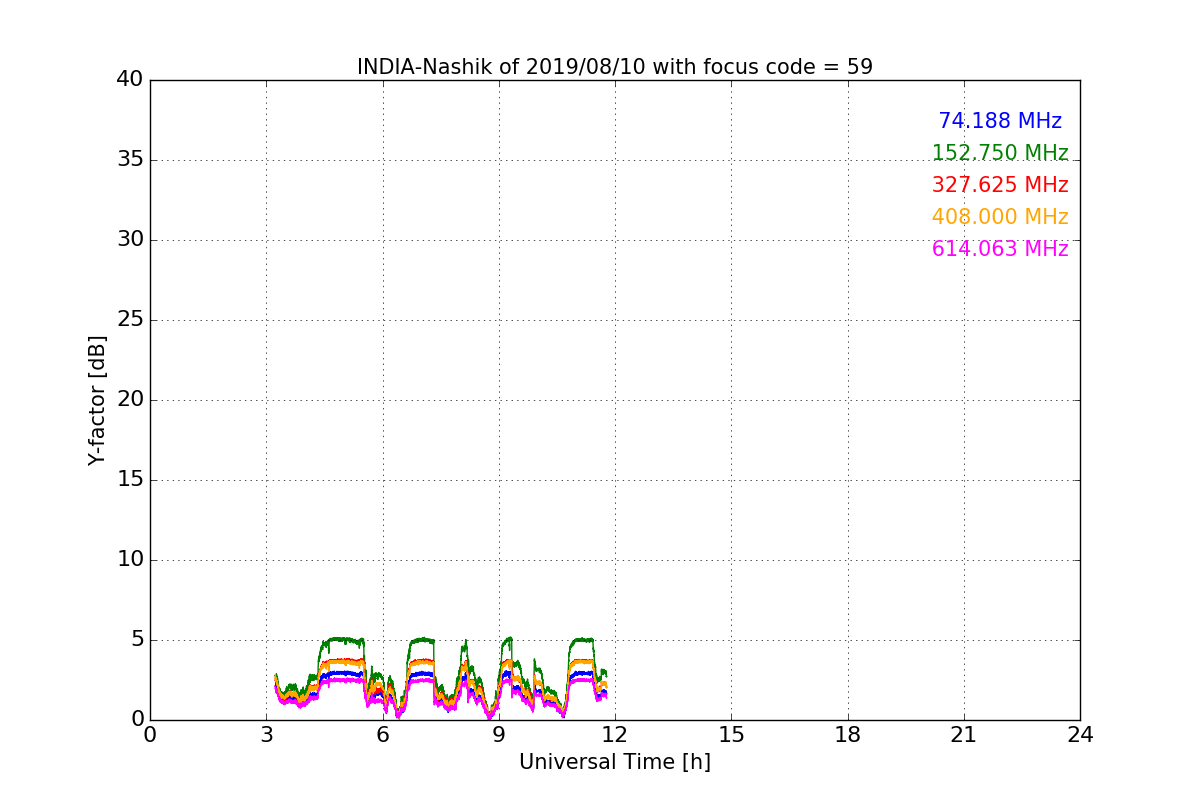This screenshot has width=1200, height=800.
Task: Click the x-axis tick label 15
Action: pos(732,735)
